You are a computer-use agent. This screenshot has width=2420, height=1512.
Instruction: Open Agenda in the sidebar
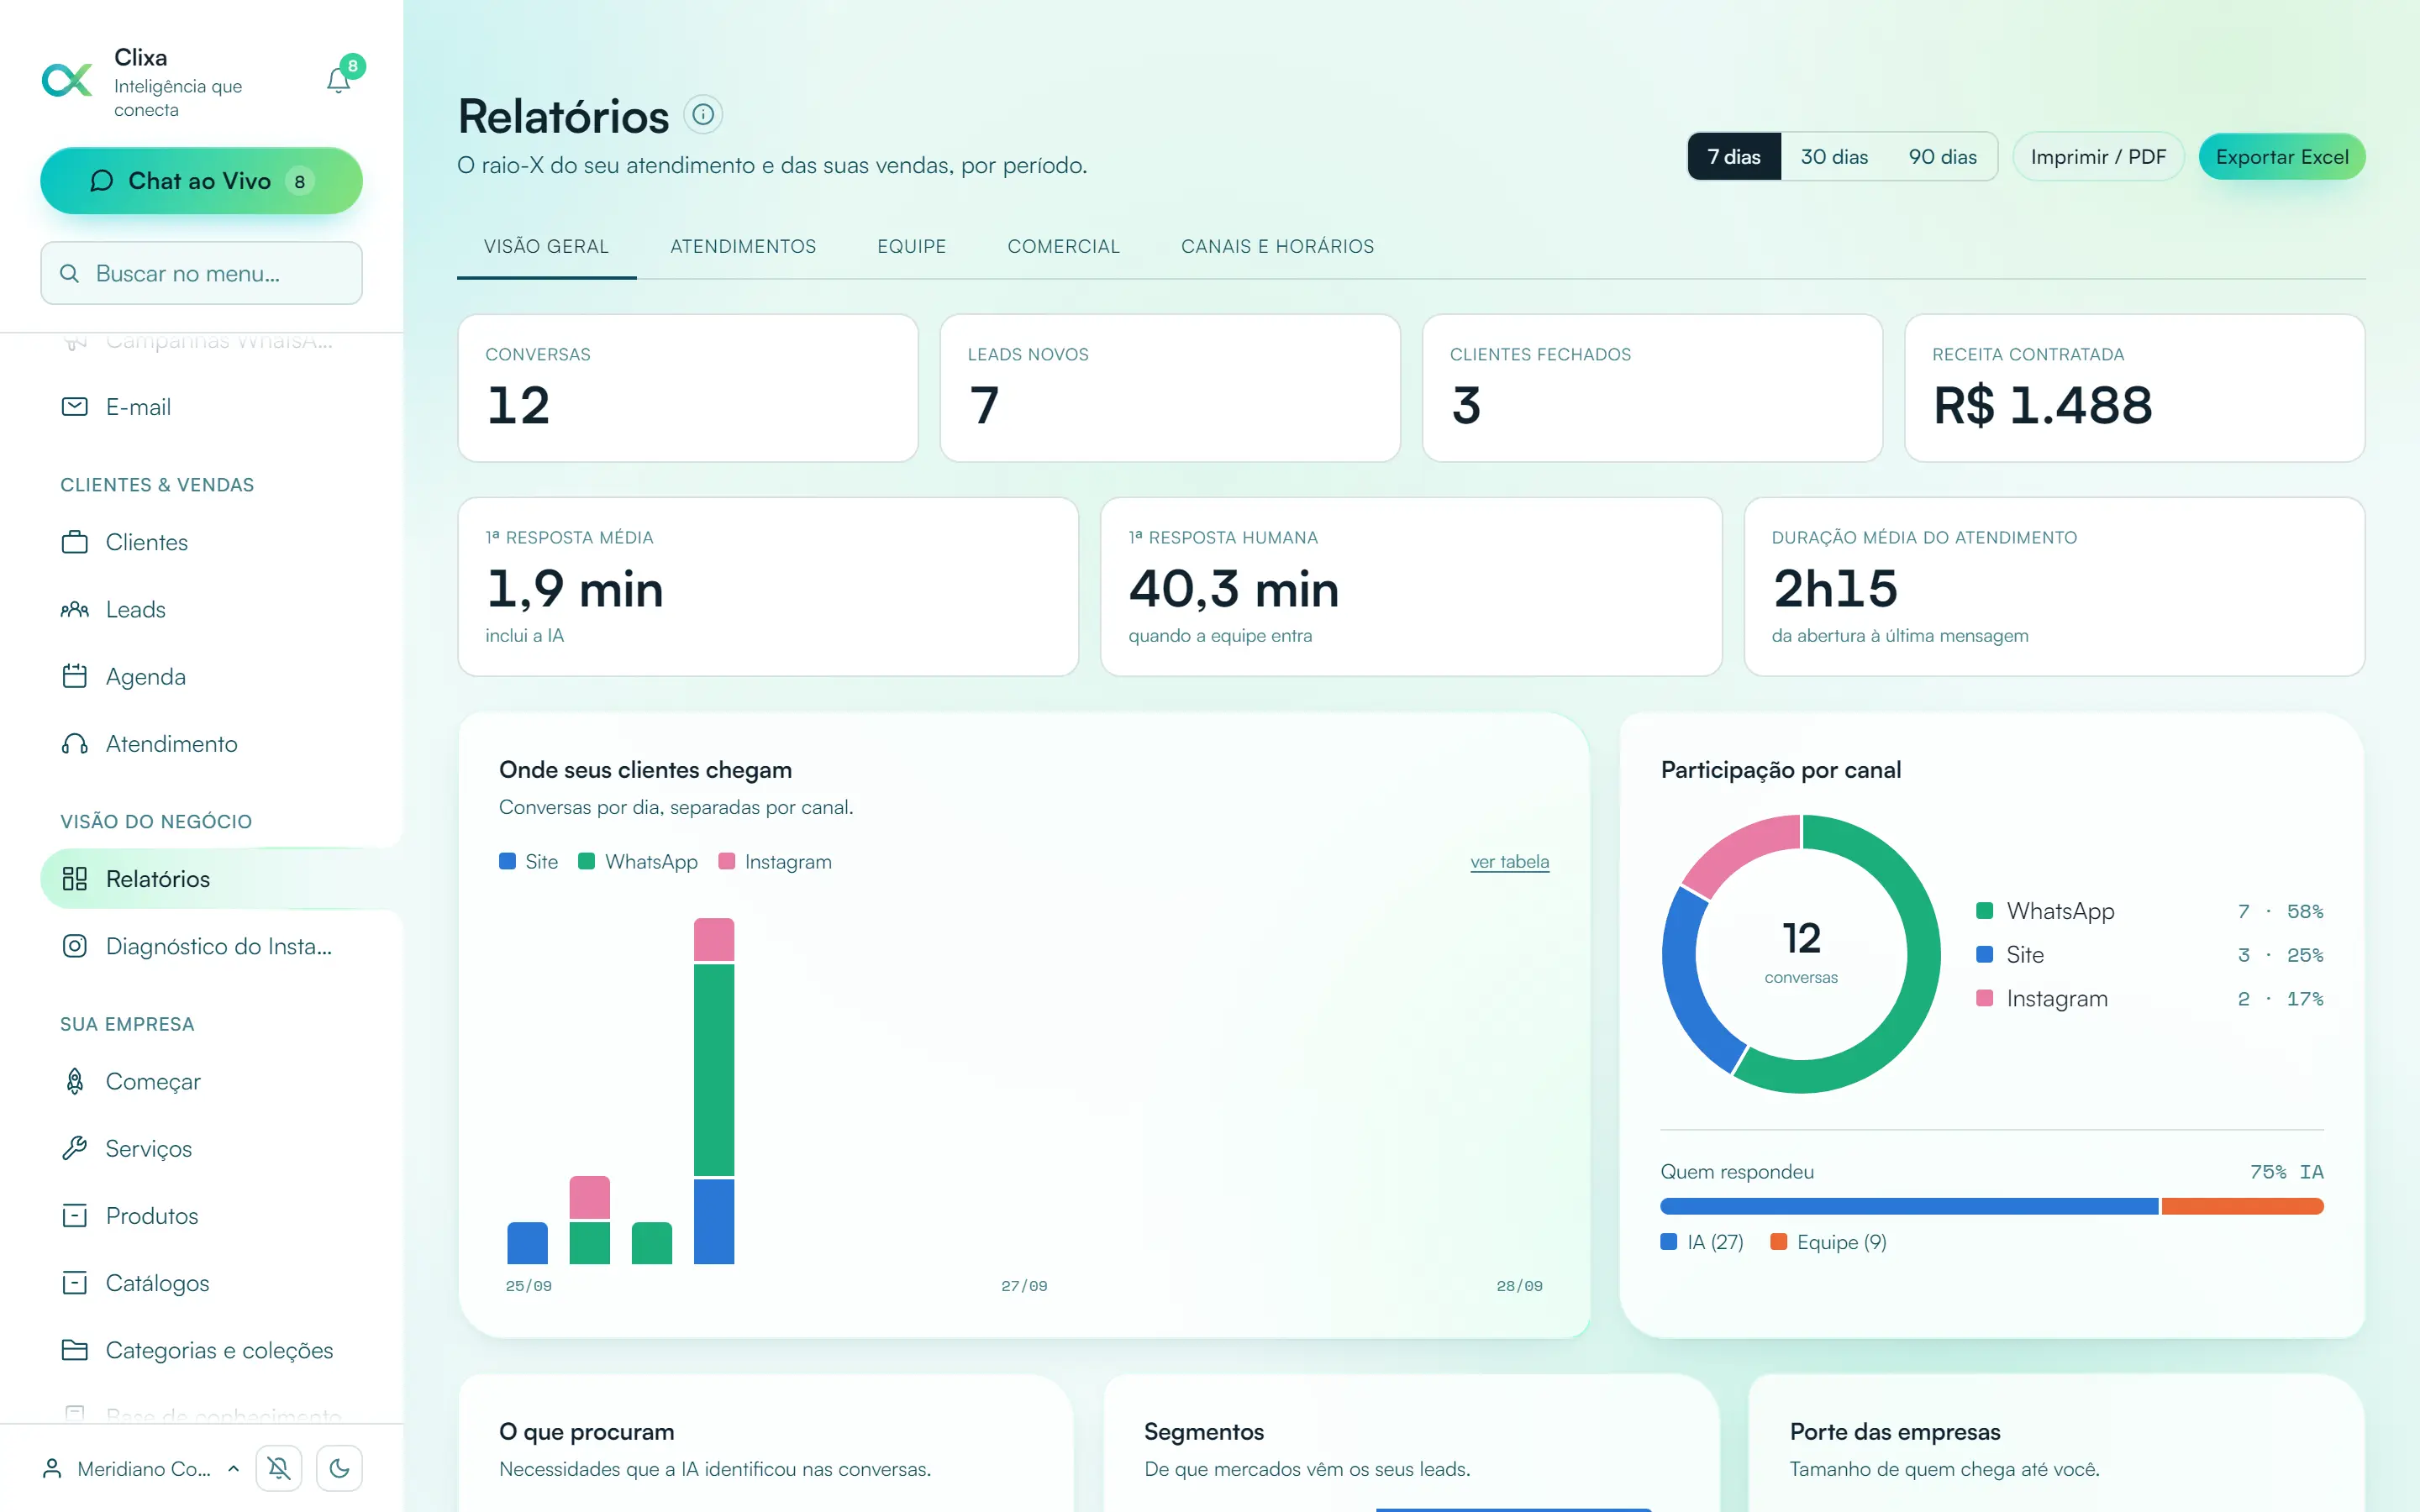pos(201,676)
